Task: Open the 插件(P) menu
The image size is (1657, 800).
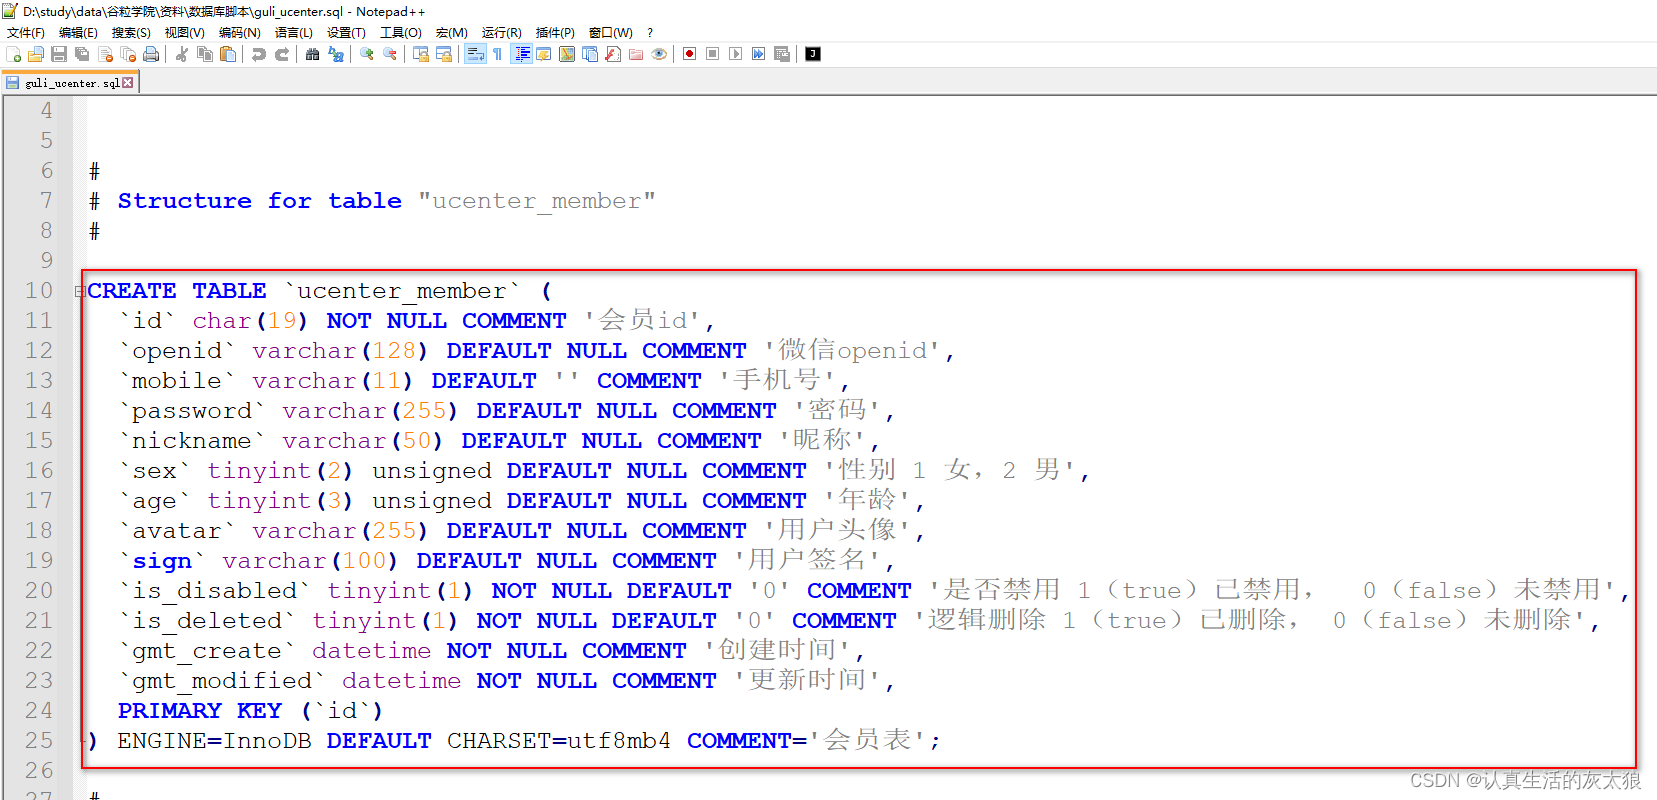Action: [556, 33]
